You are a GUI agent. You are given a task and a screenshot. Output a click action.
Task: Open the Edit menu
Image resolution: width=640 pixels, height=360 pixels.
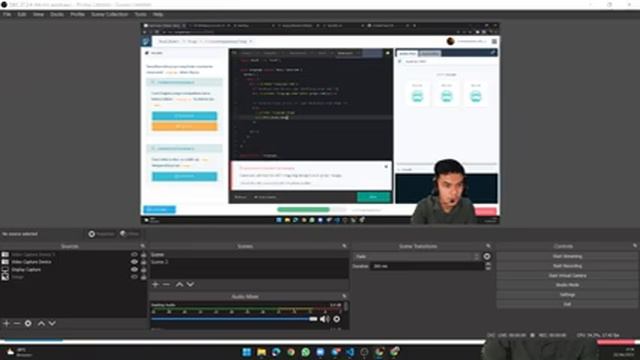22,14
